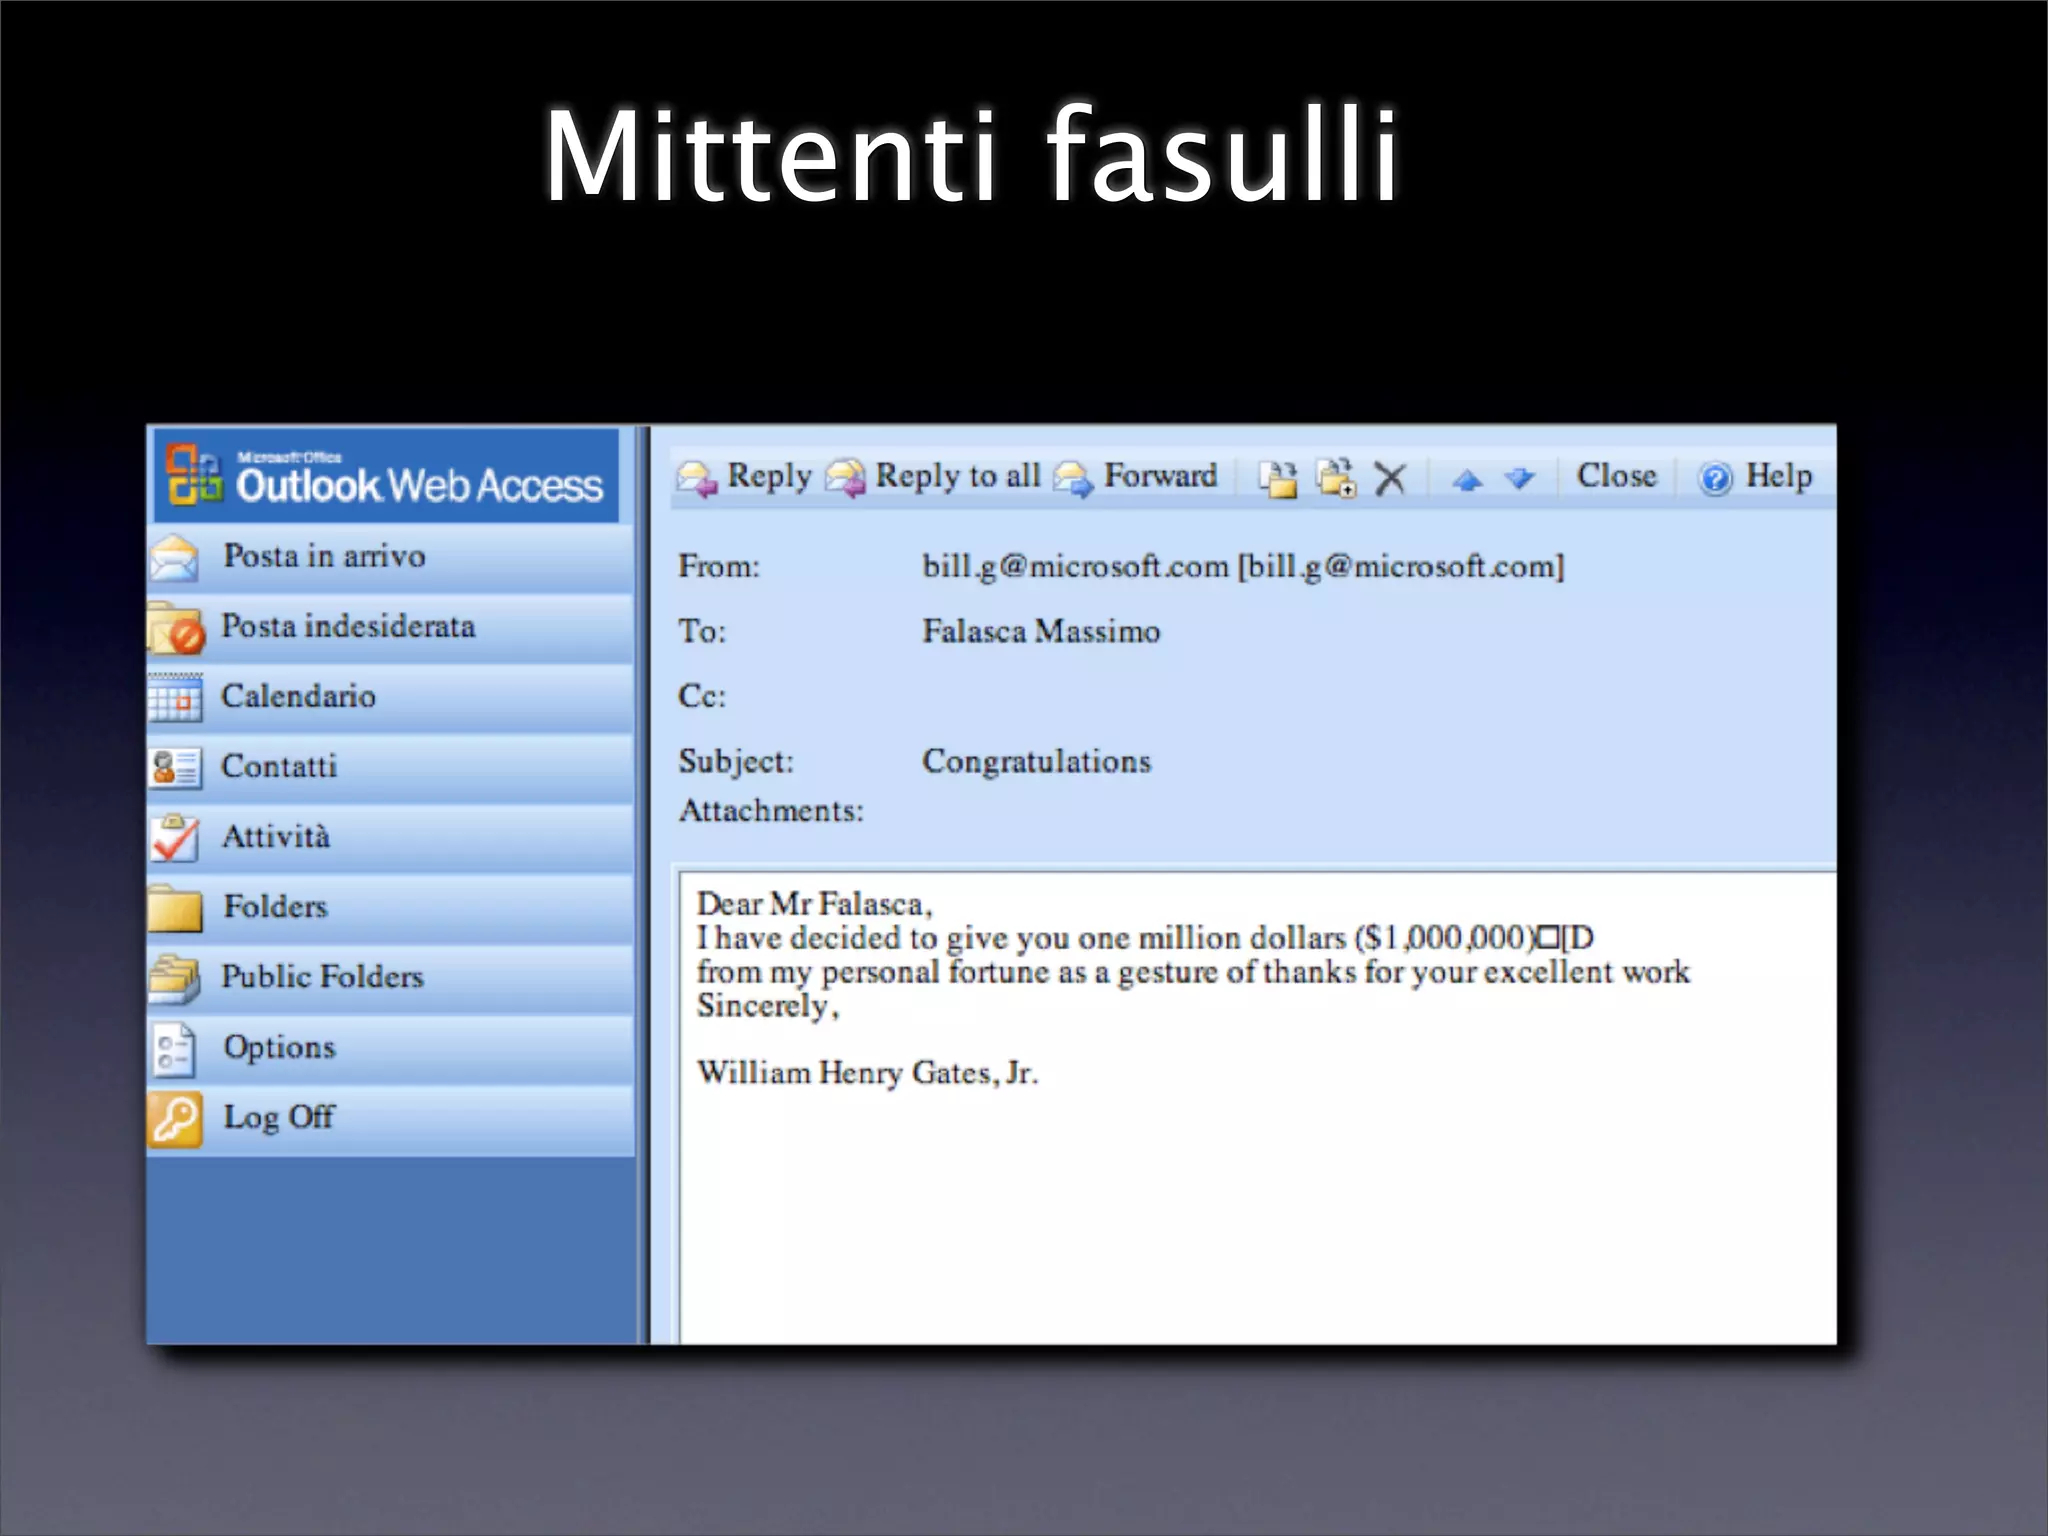This screenshot has width=2048, height=1536.
Task: Click the Move to folder icon
Action: pos(1277,478)
